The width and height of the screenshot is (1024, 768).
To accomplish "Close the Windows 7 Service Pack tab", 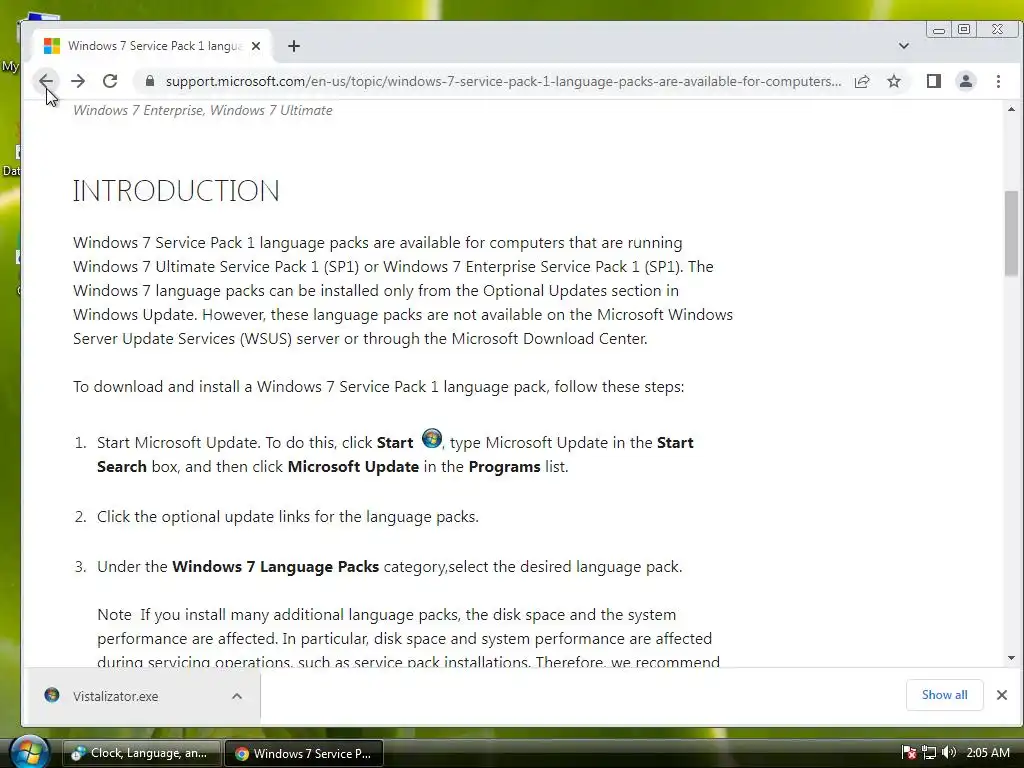I will pos(256,46).
